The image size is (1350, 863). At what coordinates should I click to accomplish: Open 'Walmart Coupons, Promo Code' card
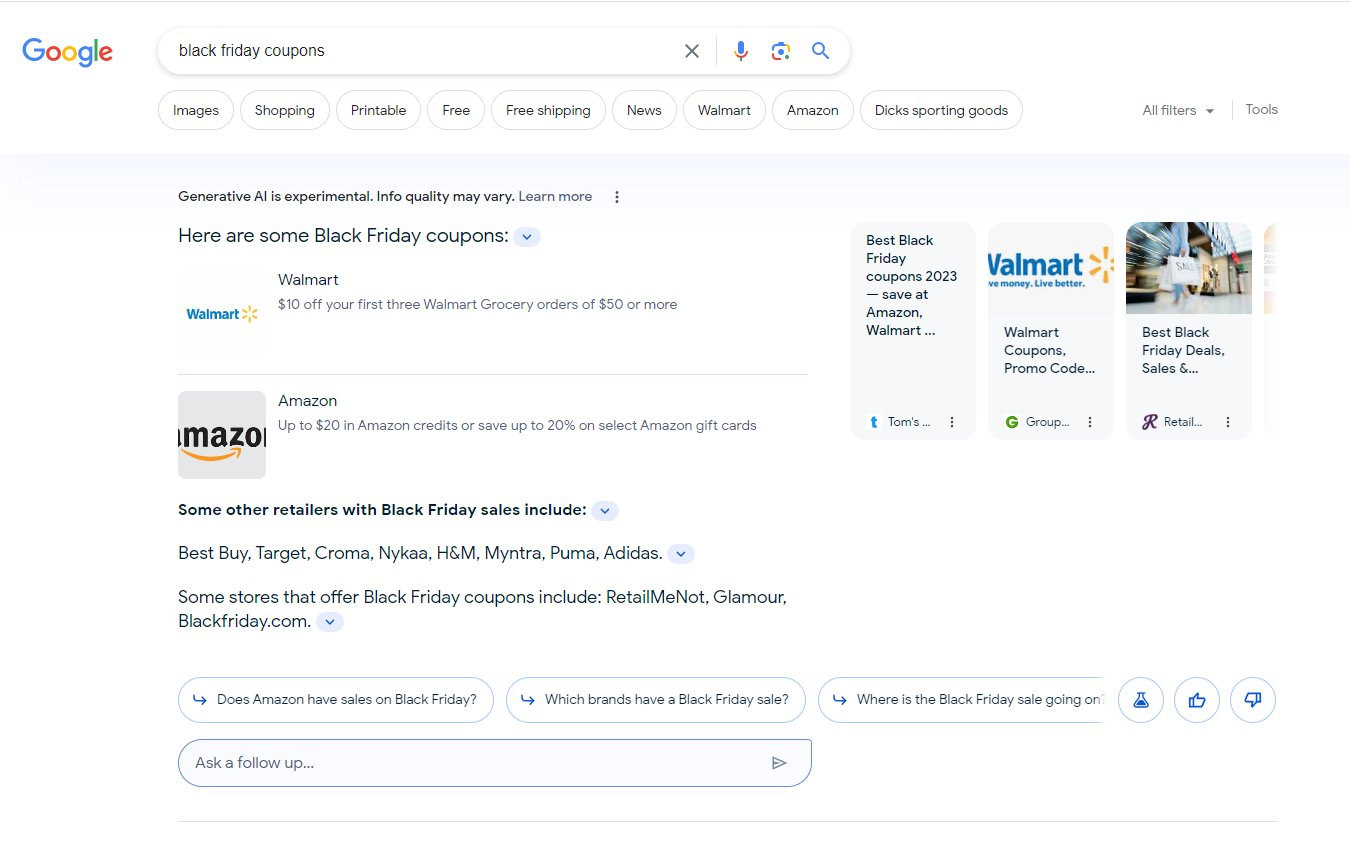pos(1051,331)
